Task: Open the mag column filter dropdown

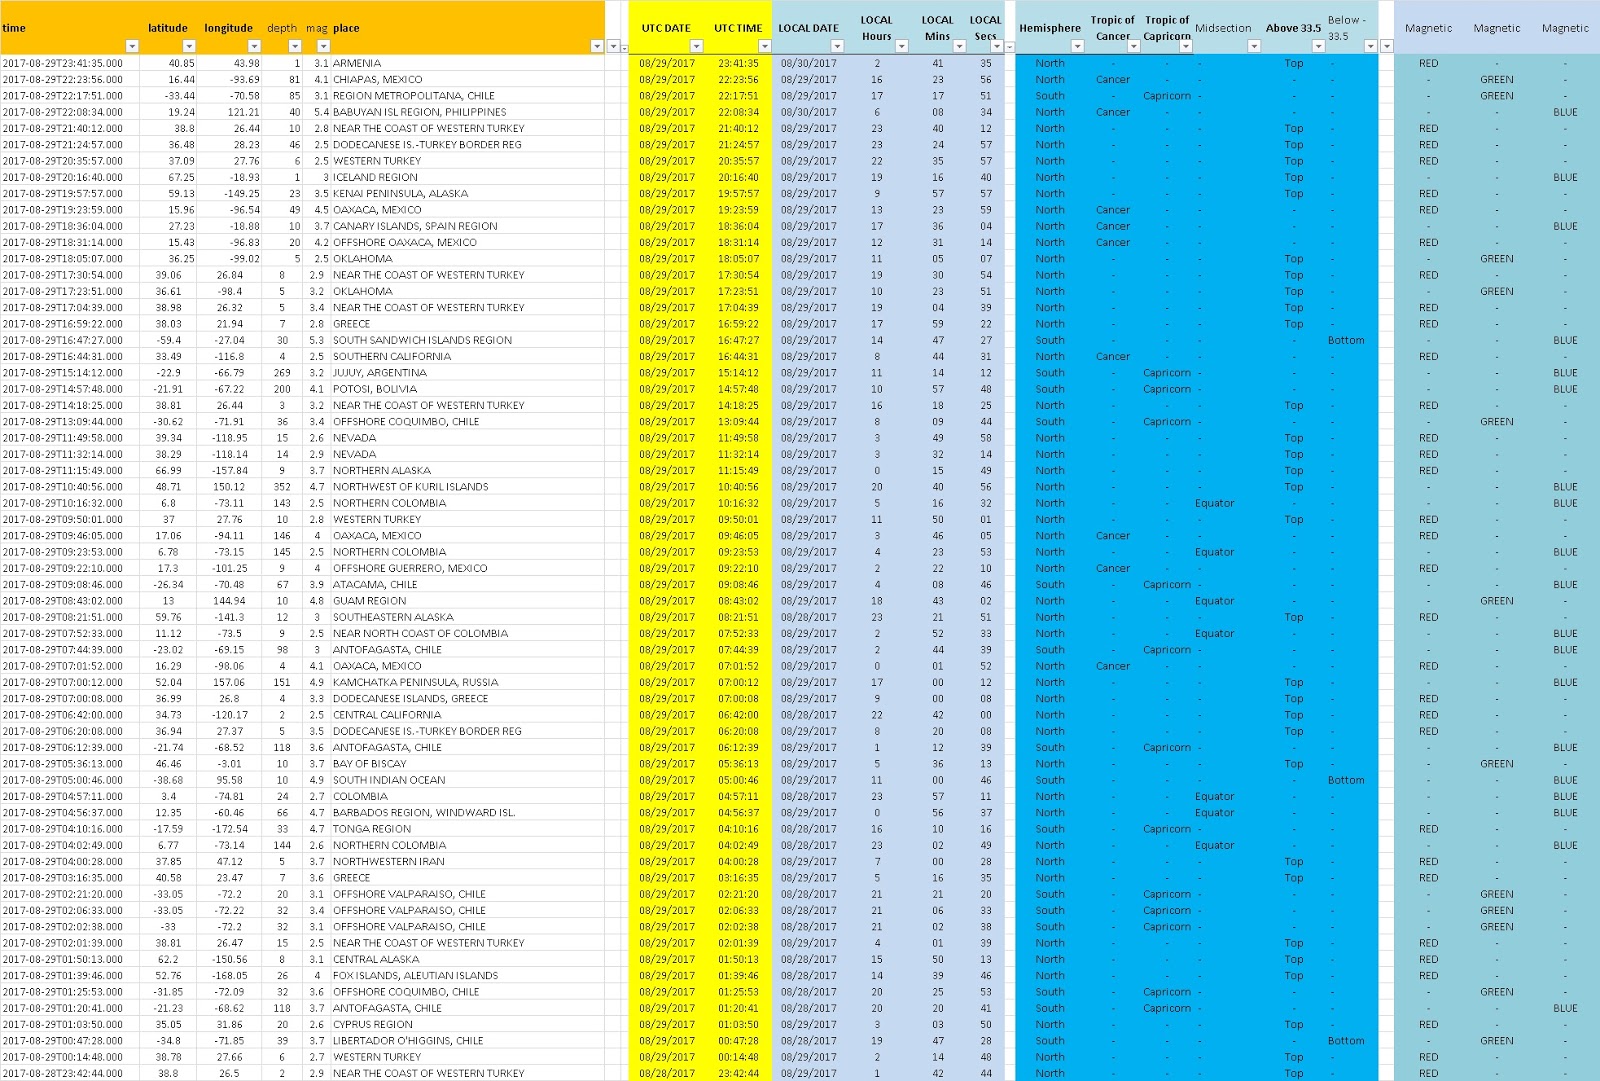Action: pos(323,46)
